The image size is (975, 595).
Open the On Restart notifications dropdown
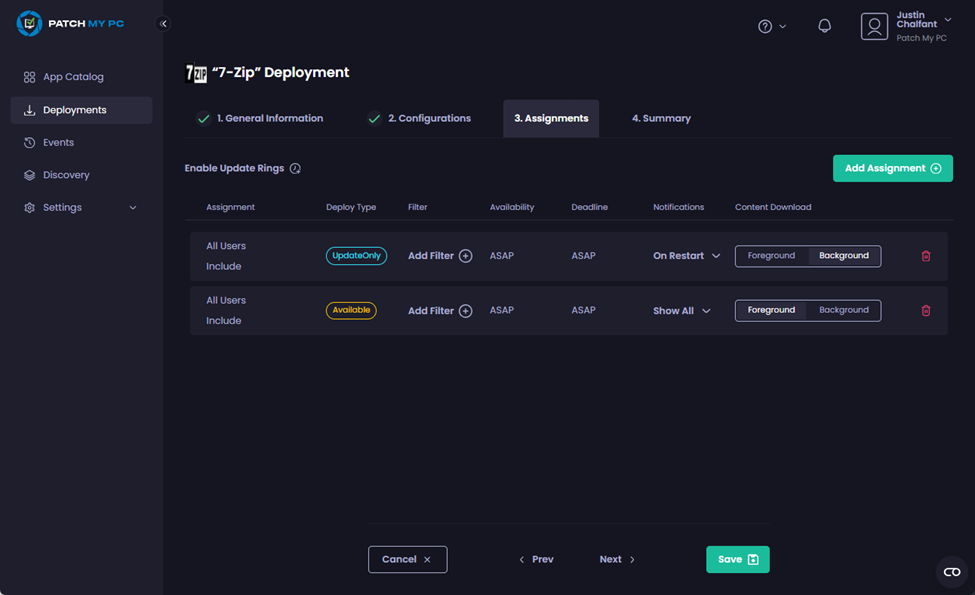(x=686, y=256)
